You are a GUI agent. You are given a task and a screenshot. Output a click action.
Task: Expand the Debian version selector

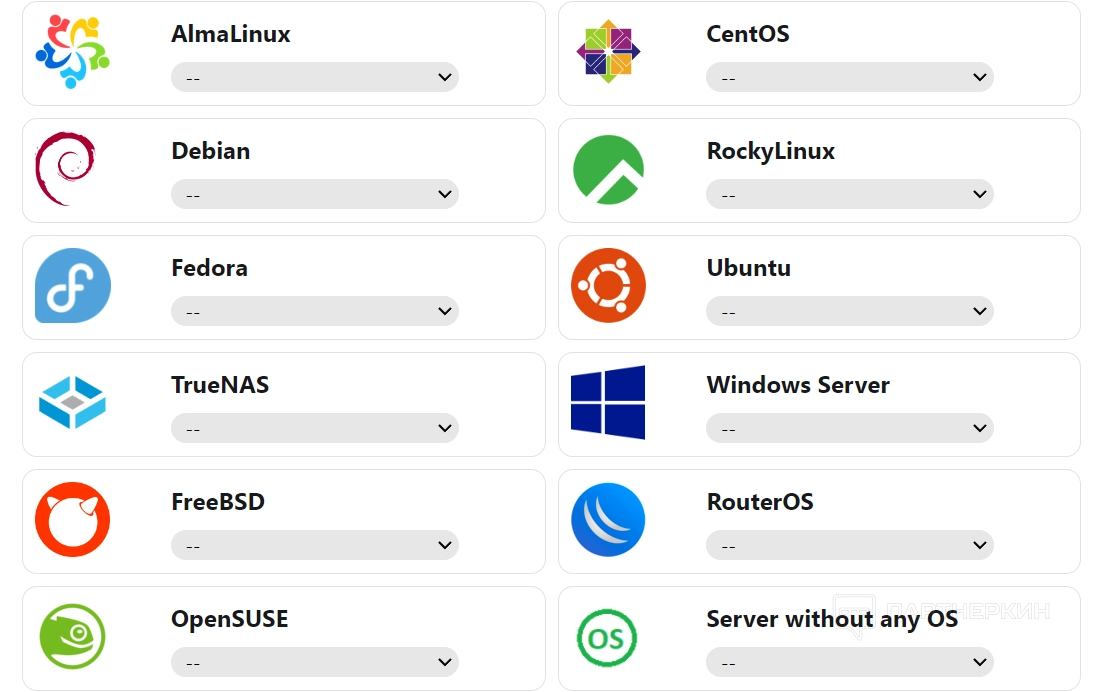314,194
